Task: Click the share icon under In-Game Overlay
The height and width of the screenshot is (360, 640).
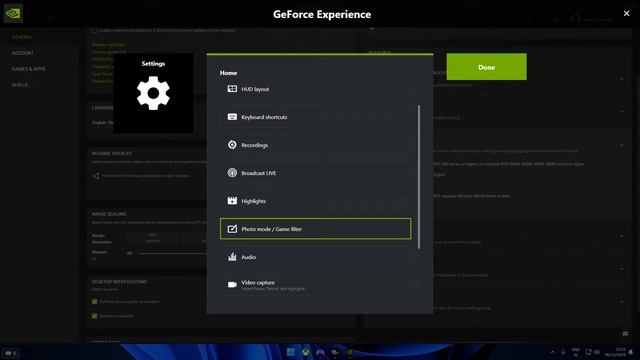Action: pyautogui.click(x=96, y=176)
